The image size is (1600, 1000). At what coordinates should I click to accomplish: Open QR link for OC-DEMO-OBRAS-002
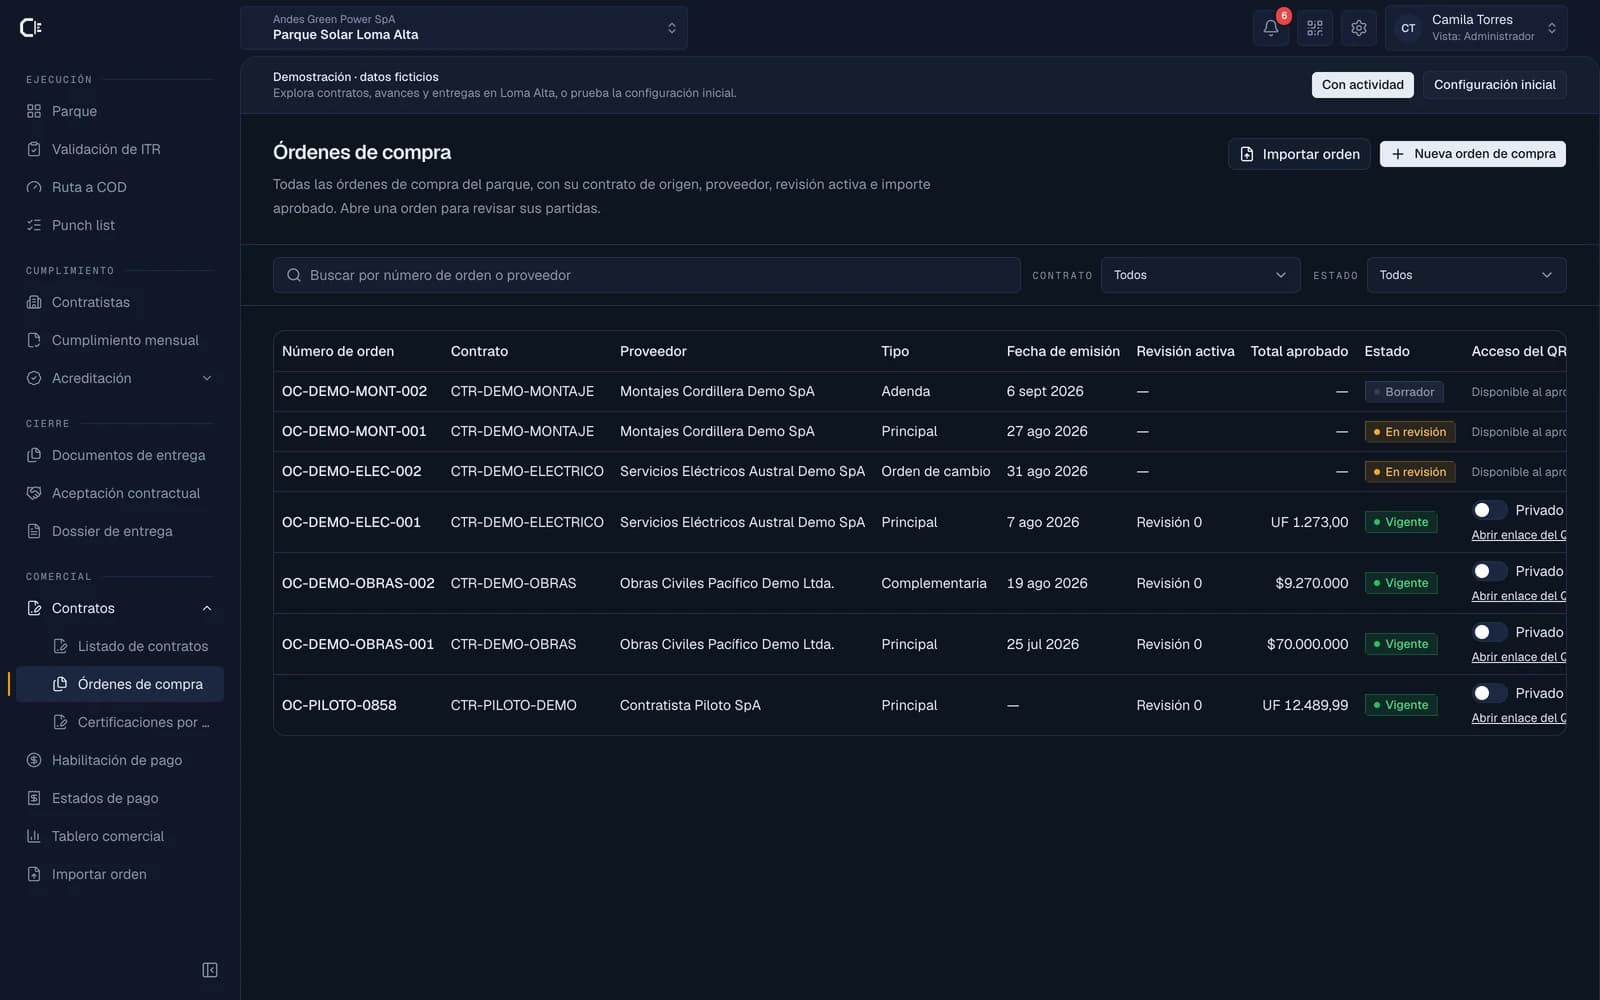[x=1518, y=596]
